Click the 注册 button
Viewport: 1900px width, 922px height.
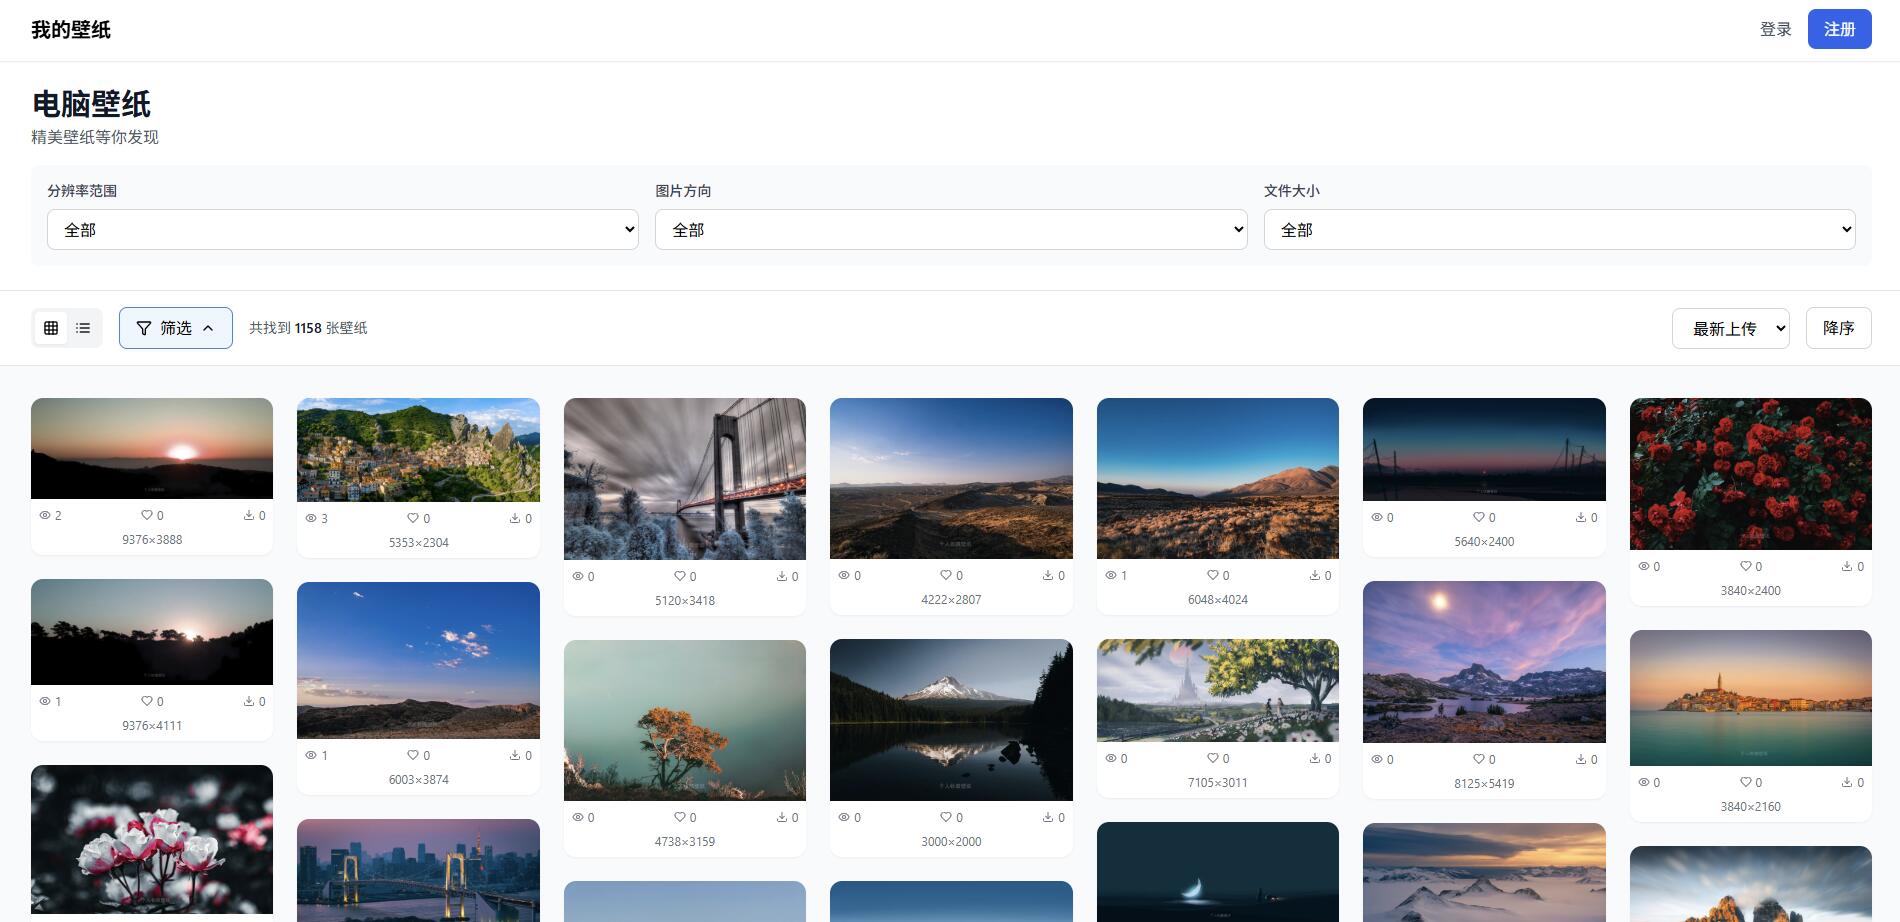click(x=1839, y=29)
